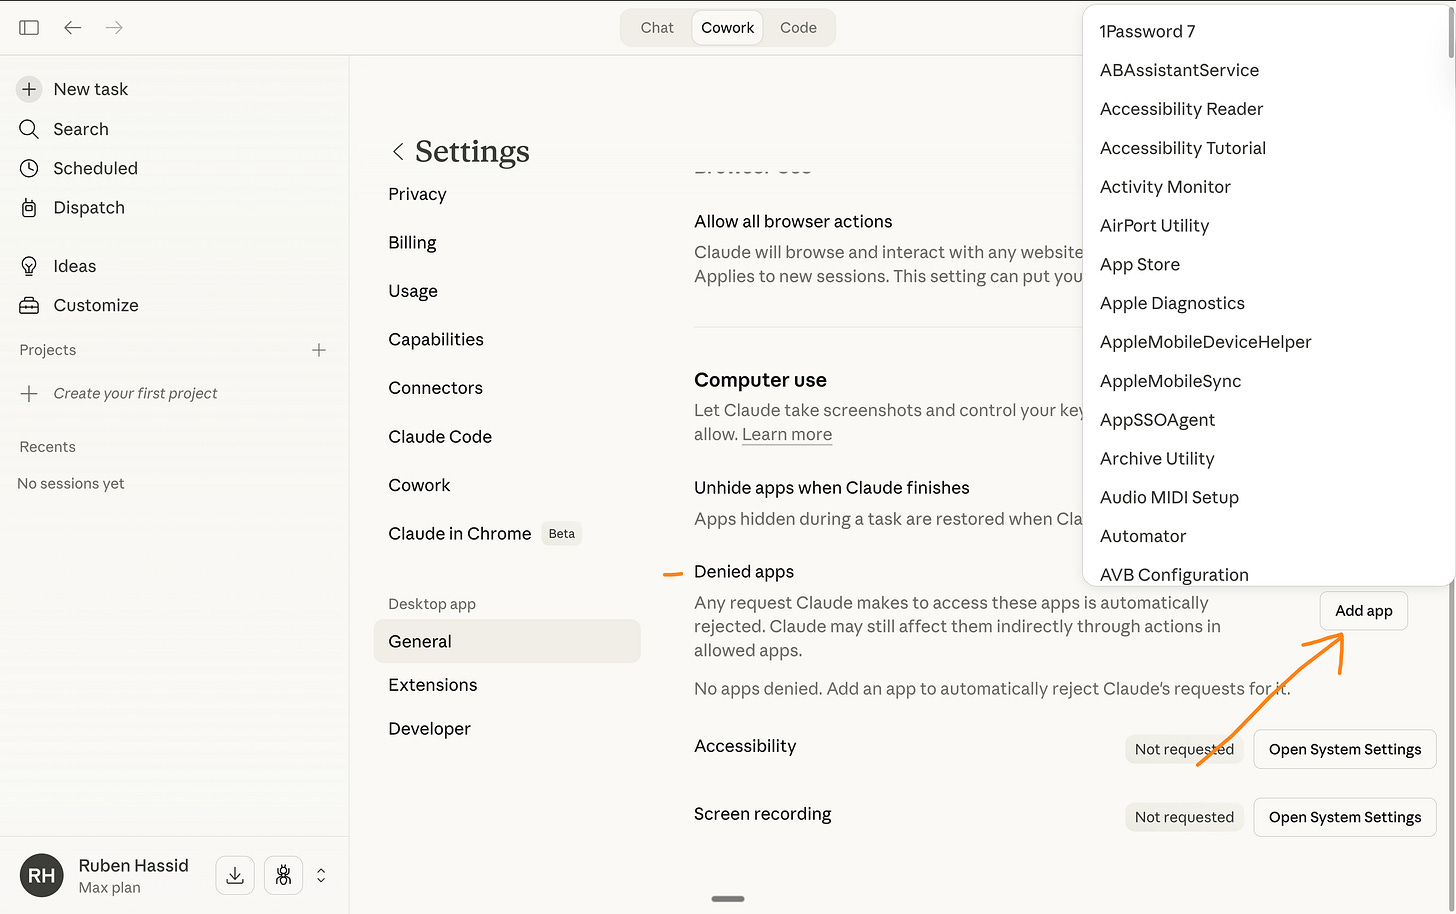
Task: Start a New task
Action: (90, 89)
